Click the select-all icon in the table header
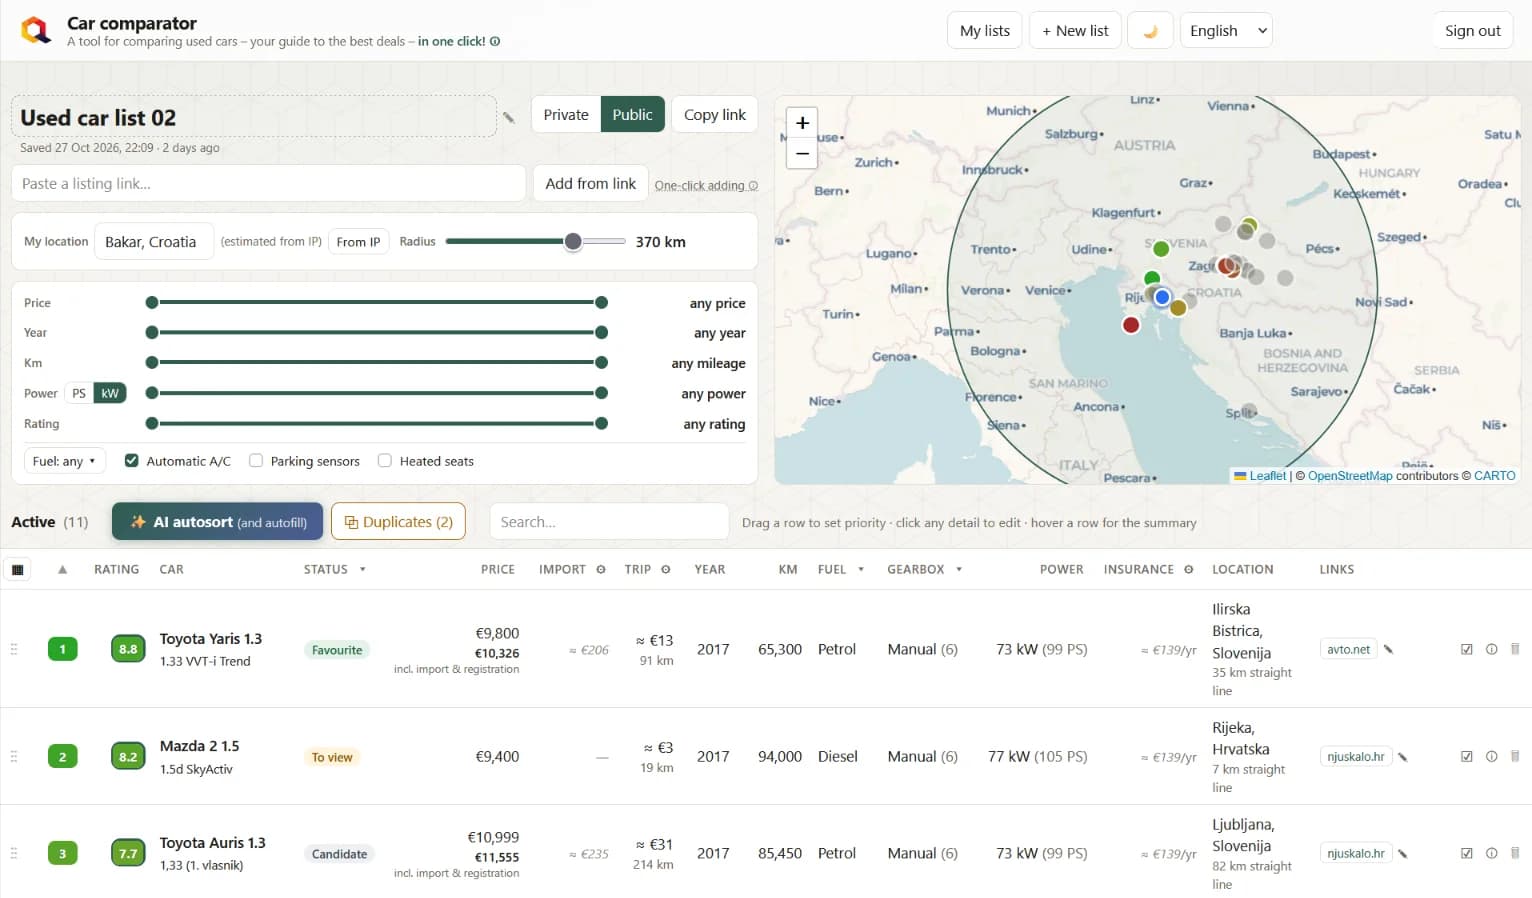 17,570
